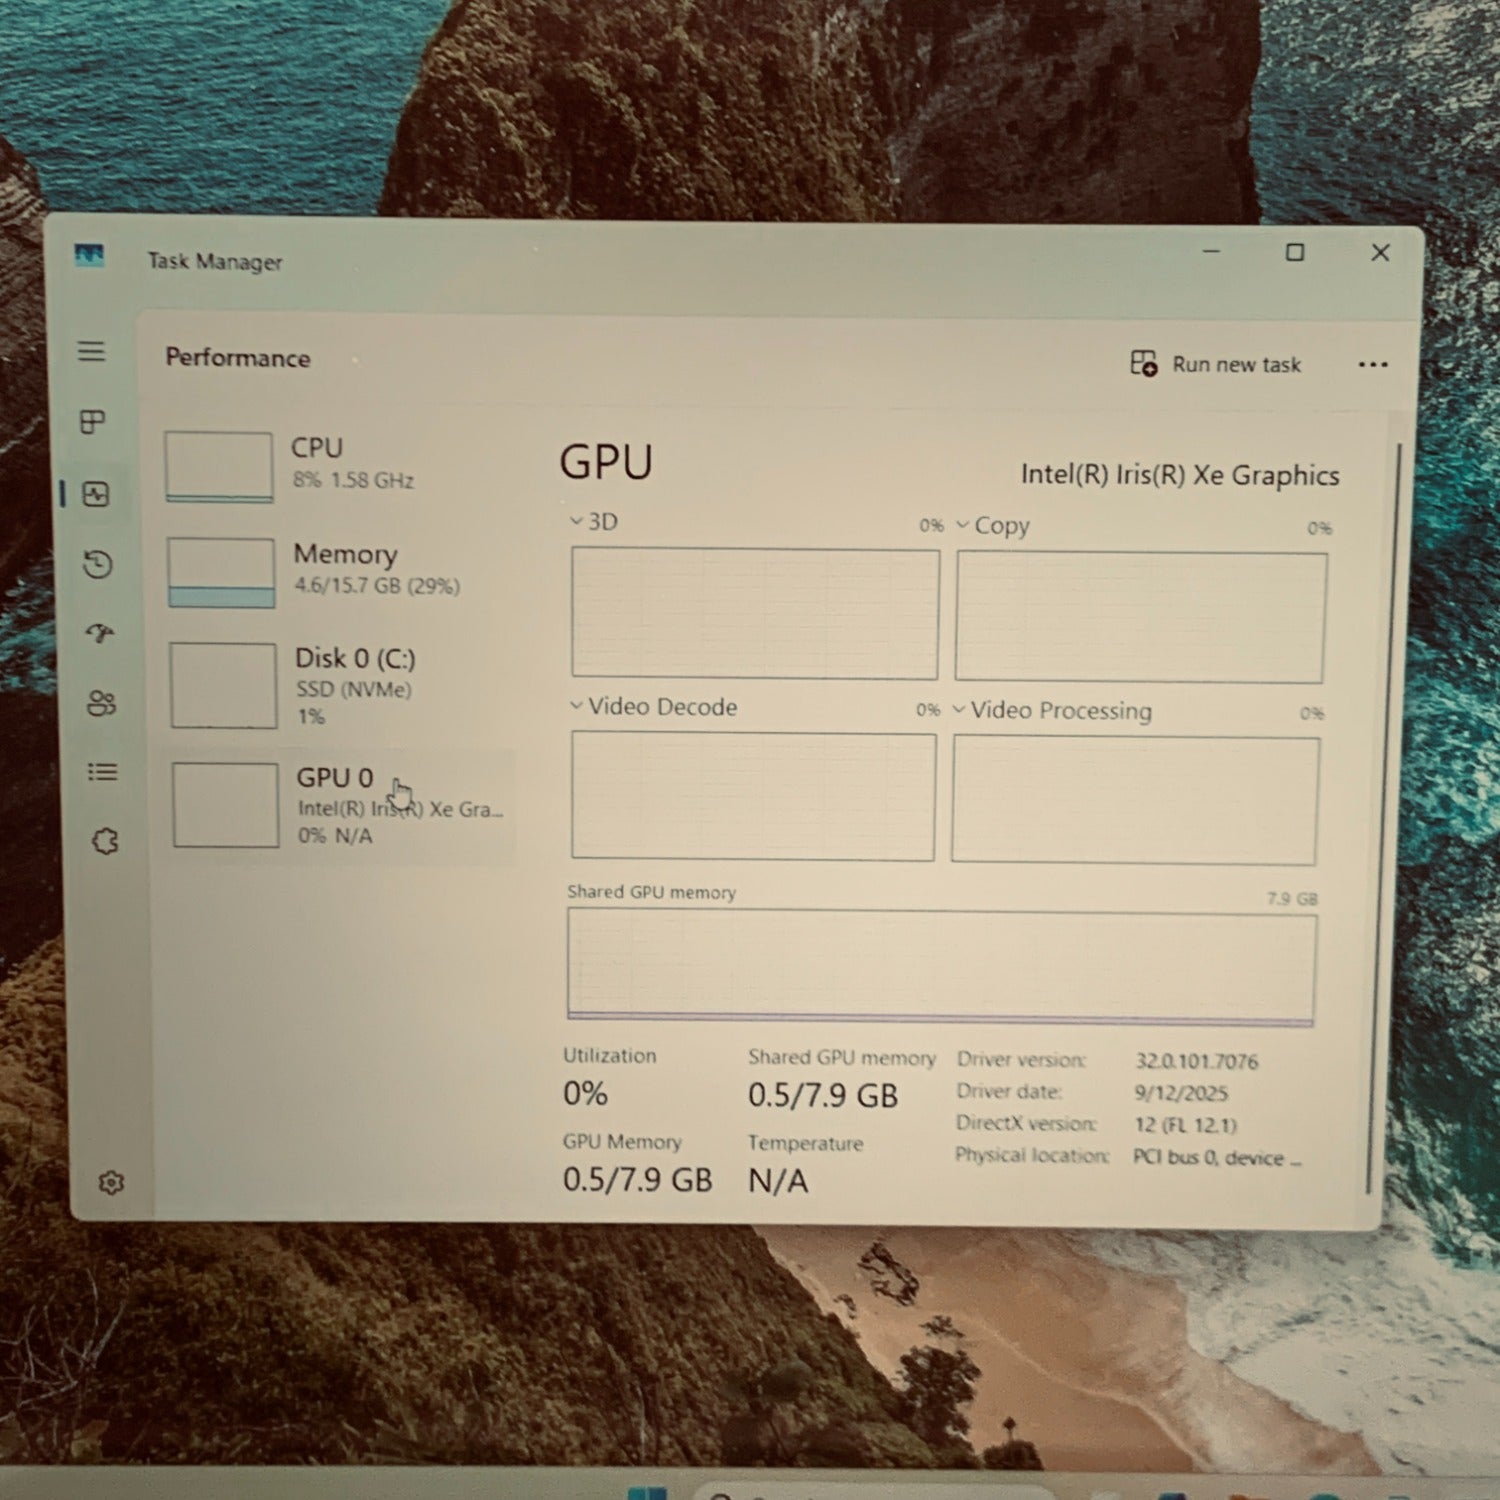Open the Users page icon

(x=102, y=703)
